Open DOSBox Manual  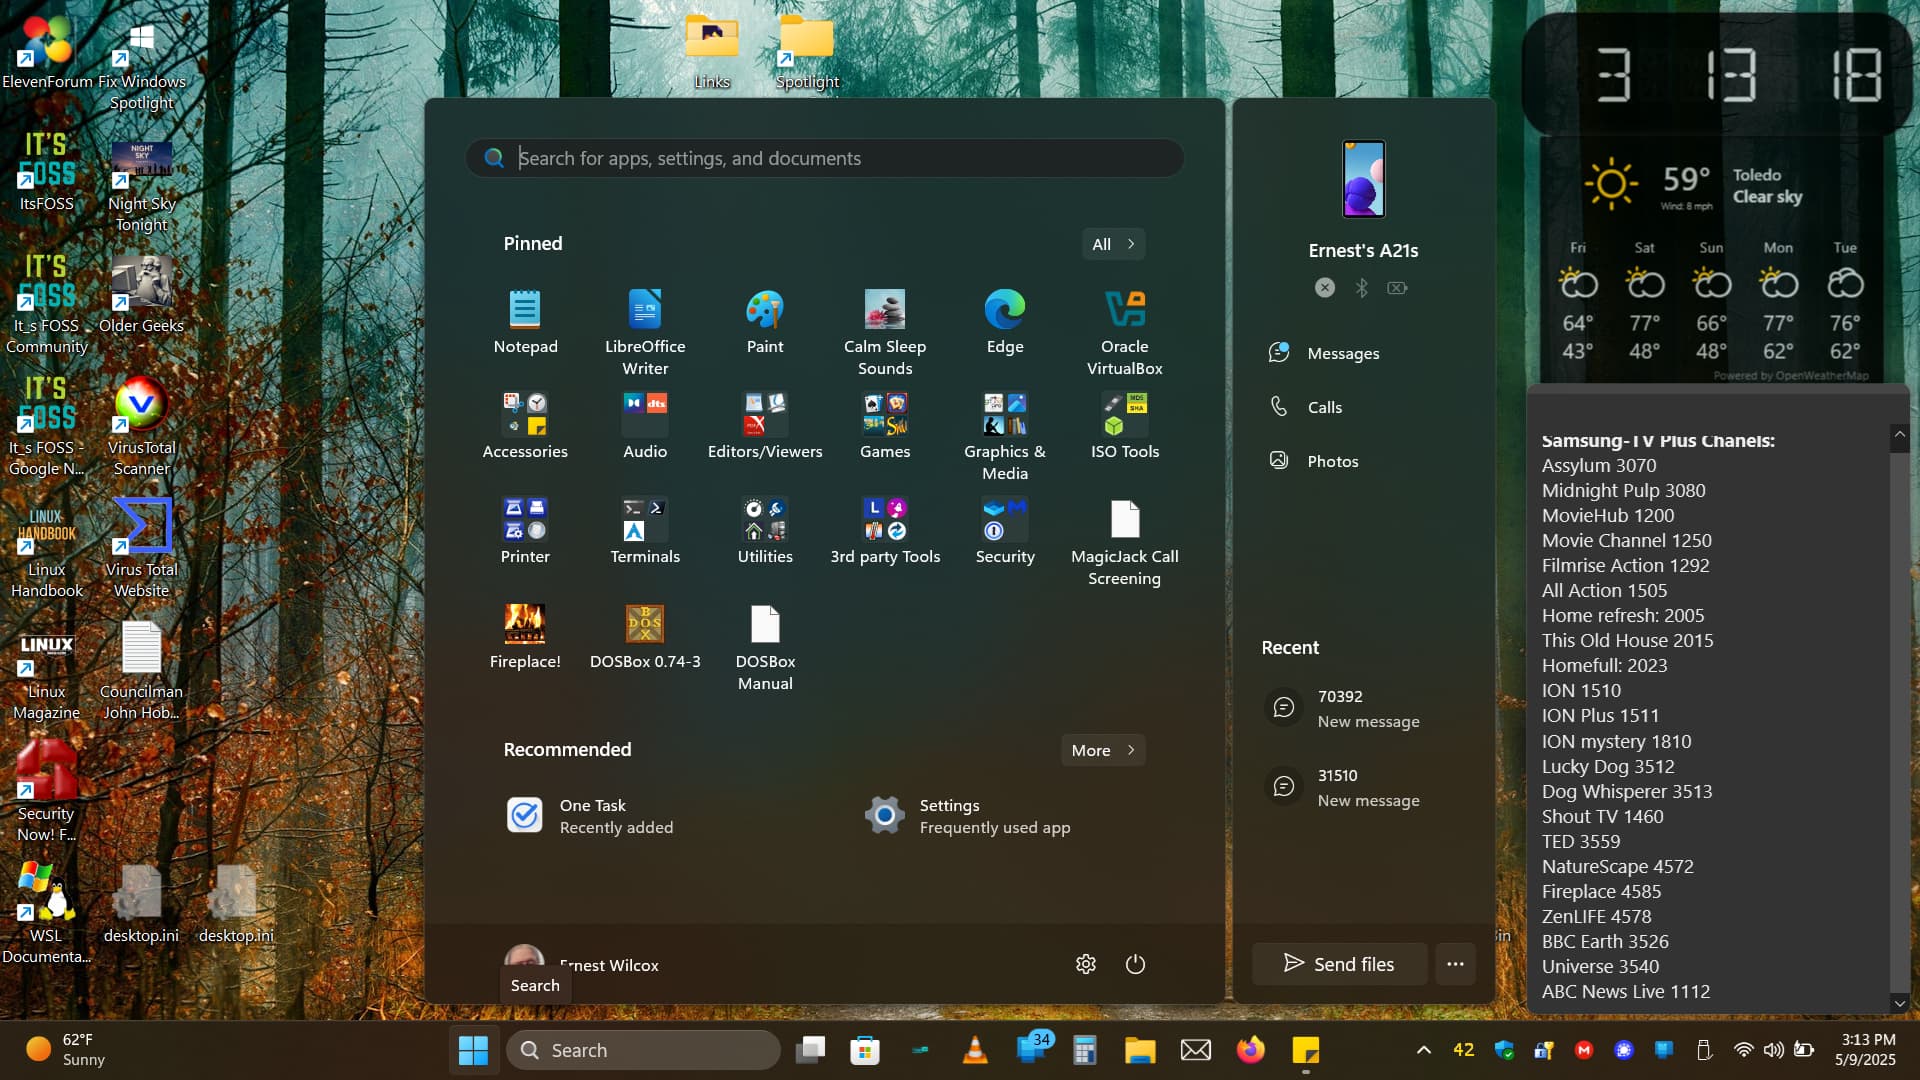765,647
